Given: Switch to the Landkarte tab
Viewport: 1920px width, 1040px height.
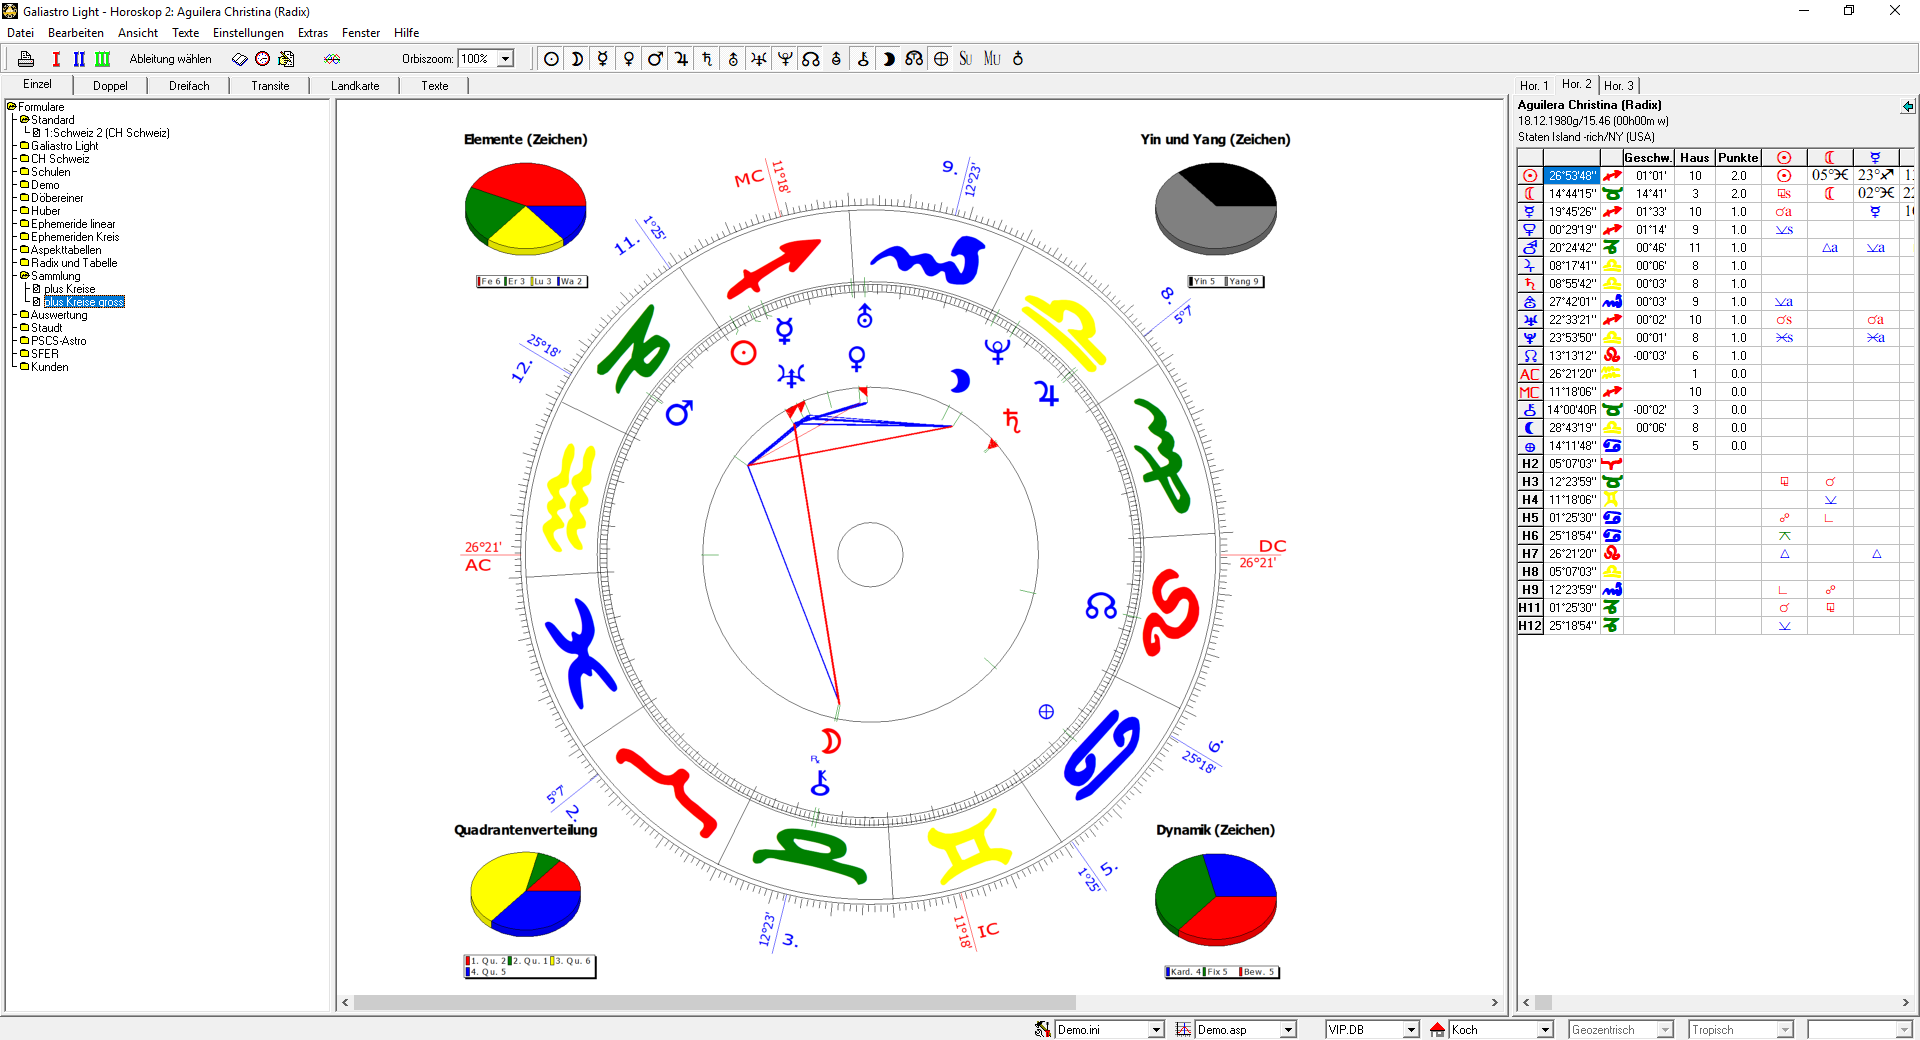Looking at the screenshot, I should (x=355, y=86).
